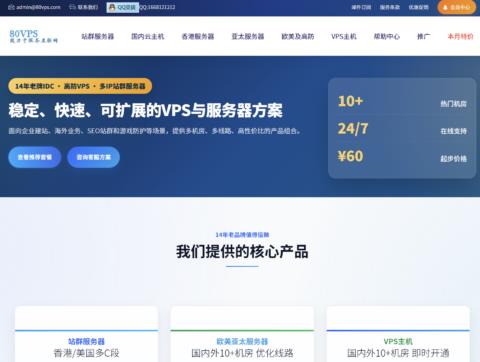Open the 欧美及高防 menu item
This screenshot has height=362, width=480.
(298, 36)
